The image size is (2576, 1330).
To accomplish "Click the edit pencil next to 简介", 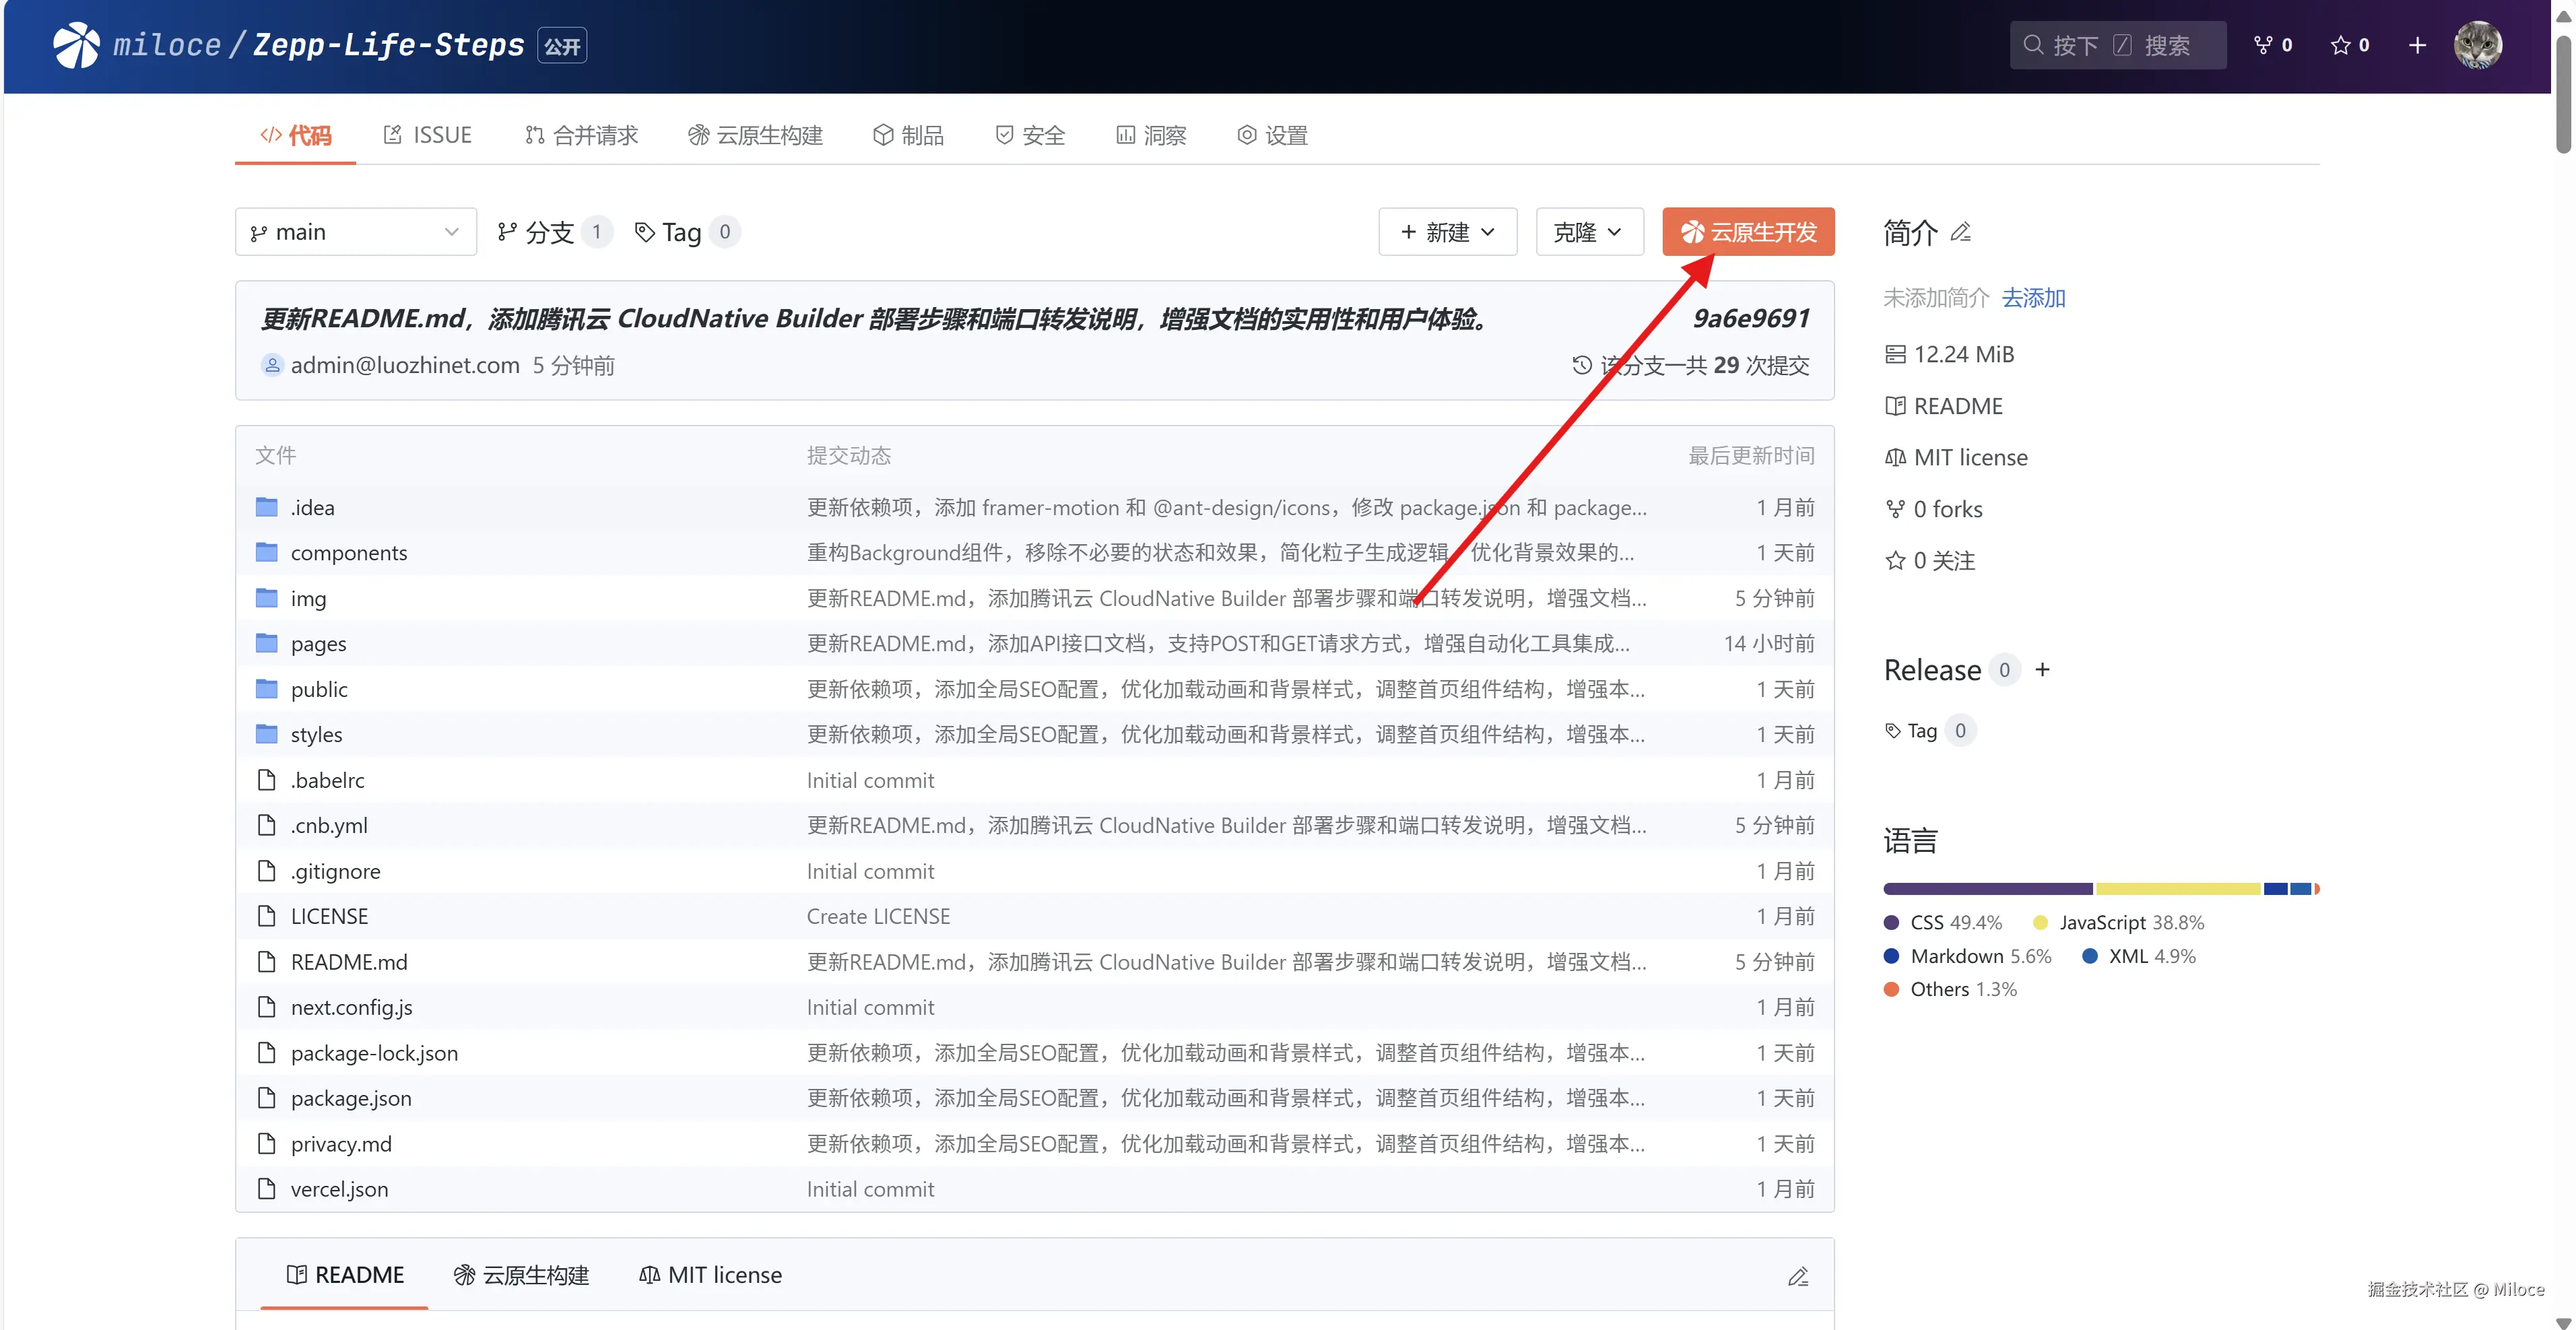I will pyautogui.click(x=1961, y=232).
